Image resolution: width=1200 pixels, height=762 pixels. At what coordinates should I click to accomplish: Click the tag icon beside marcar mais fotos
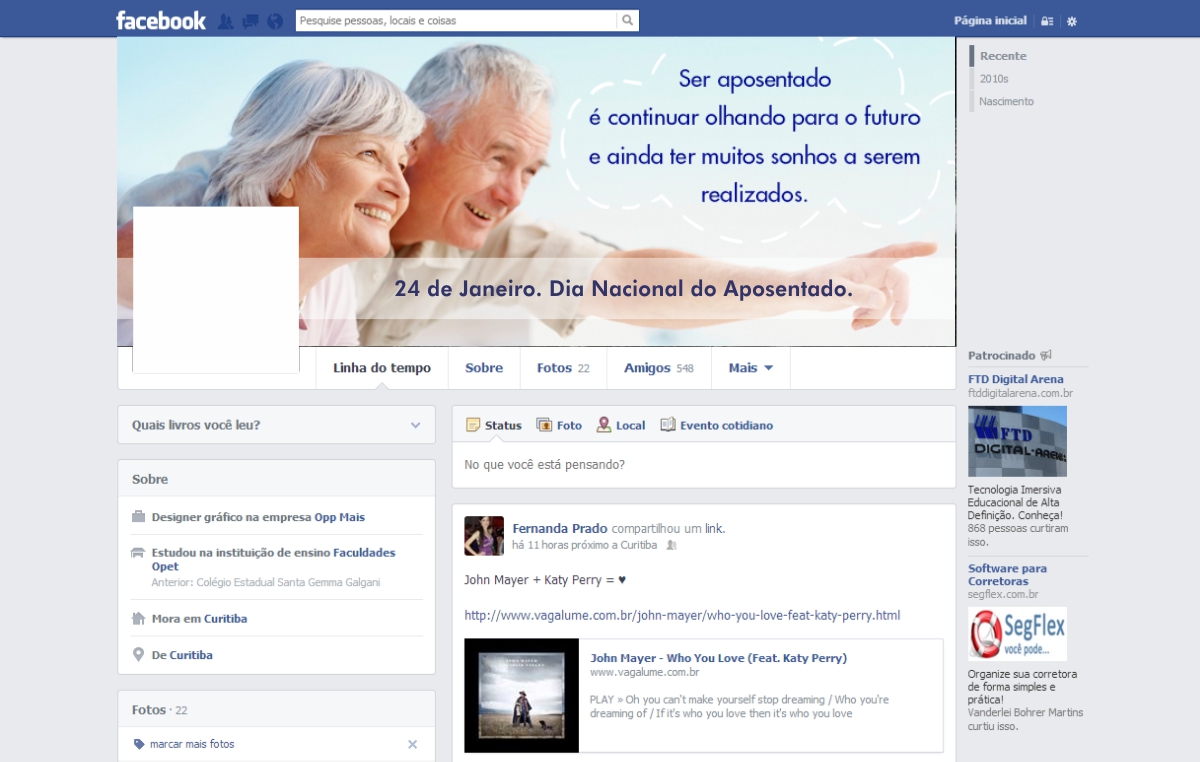[139, 744]
